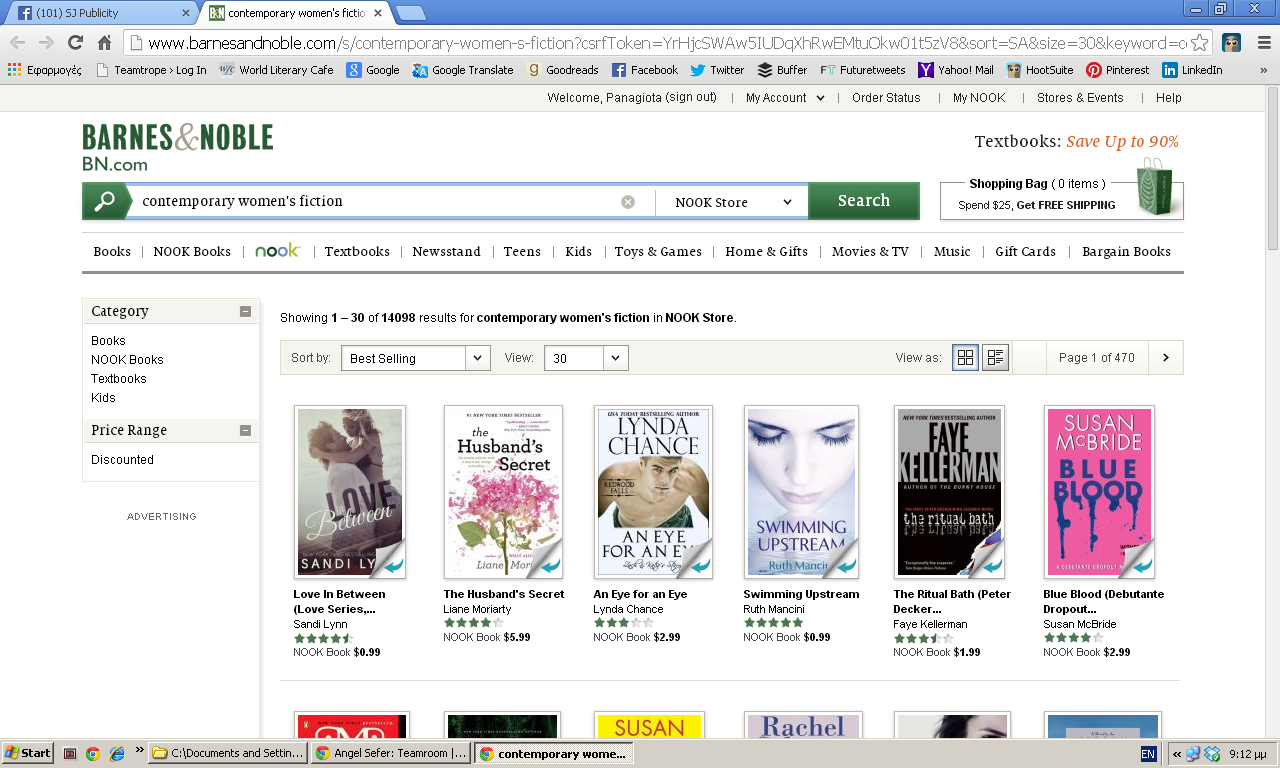1280x768 pixels.
Task: Switch to Angel Sefer Teamroom taskbar window
Action: point(390,753)
